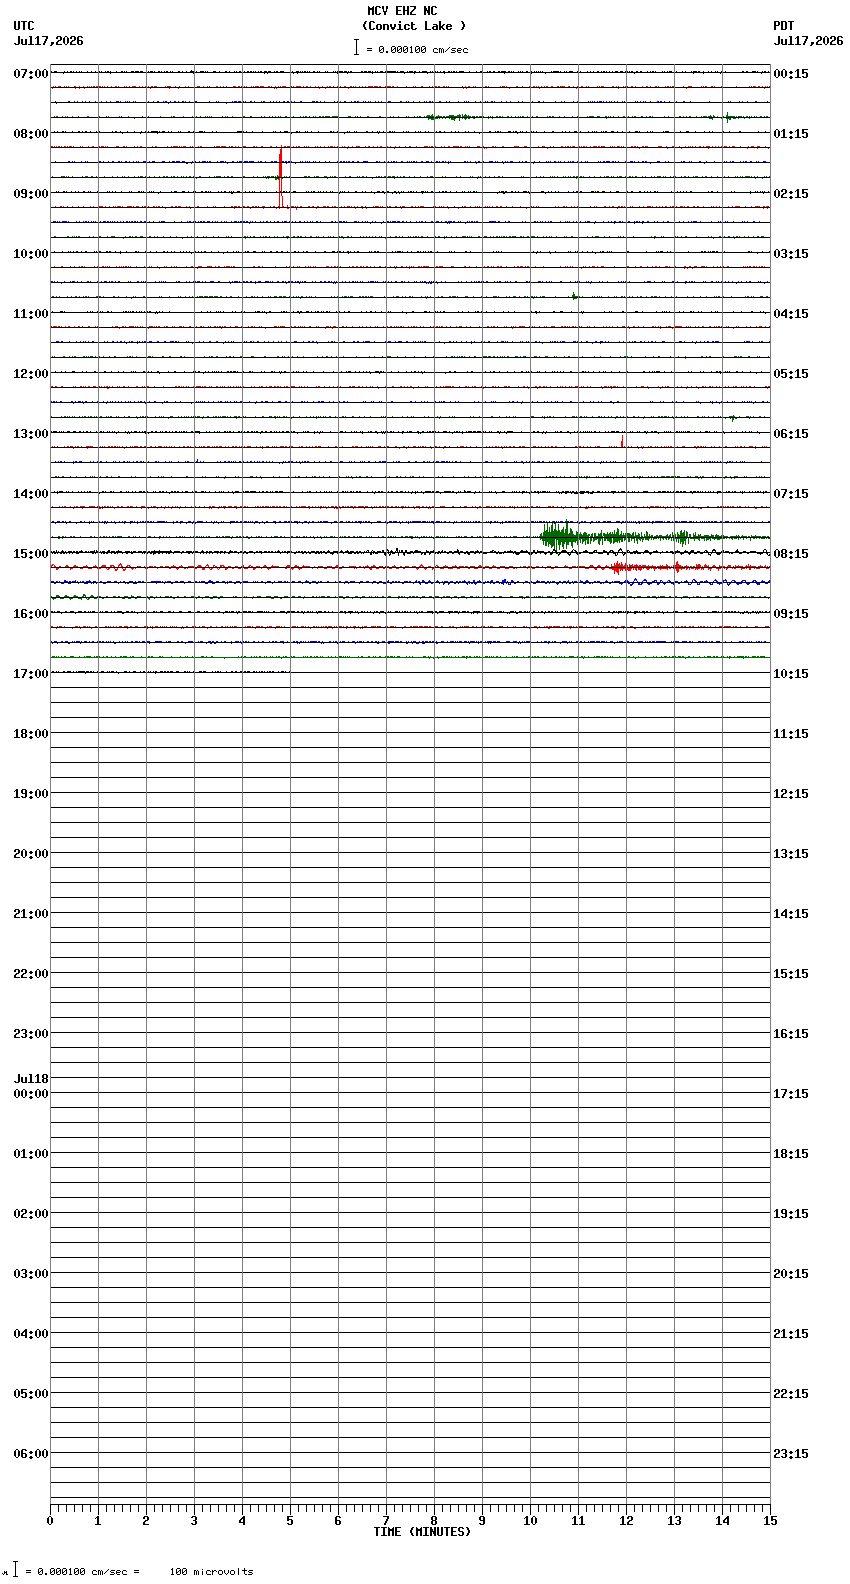The height and width of the screenshot is (1584, 850).
Task: Click the 'Jul18' date change label
Action: (31, 1079)
